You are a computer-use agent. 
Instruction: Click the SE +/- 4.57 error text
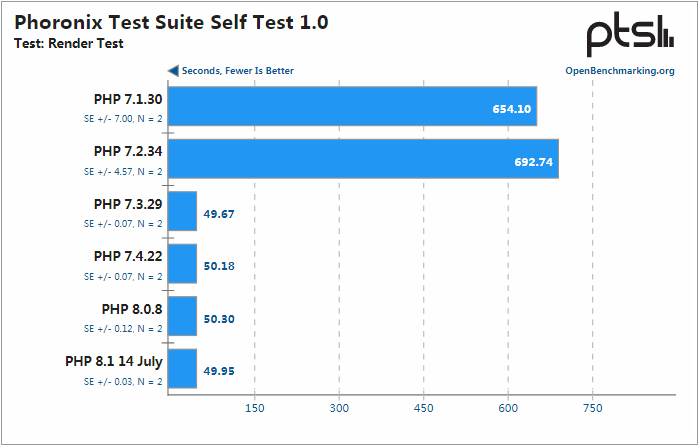(123, 171)
